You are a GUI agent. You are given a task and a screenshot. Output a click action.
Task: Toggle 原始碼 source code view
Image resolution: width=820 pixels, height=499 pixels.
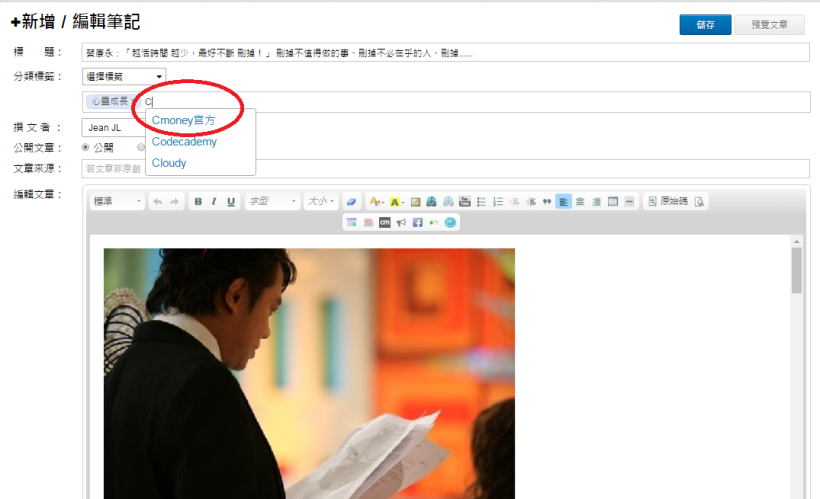(x=668, y=202)
